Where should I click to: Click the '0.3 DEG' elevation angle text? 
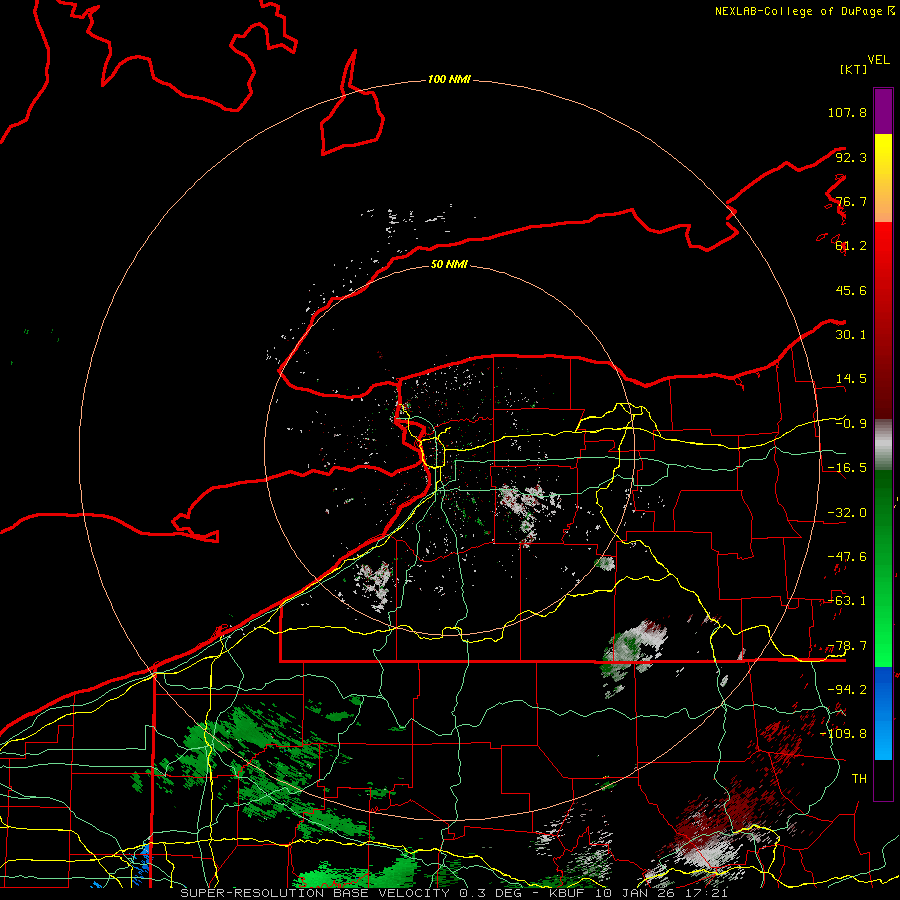(493, 893)
